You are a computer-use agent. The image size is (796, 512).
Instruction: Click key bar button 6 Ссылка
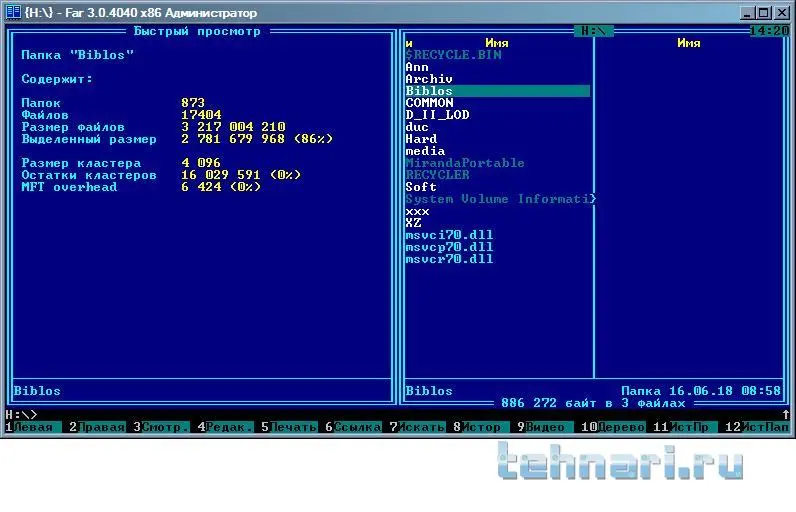(353, 427)
